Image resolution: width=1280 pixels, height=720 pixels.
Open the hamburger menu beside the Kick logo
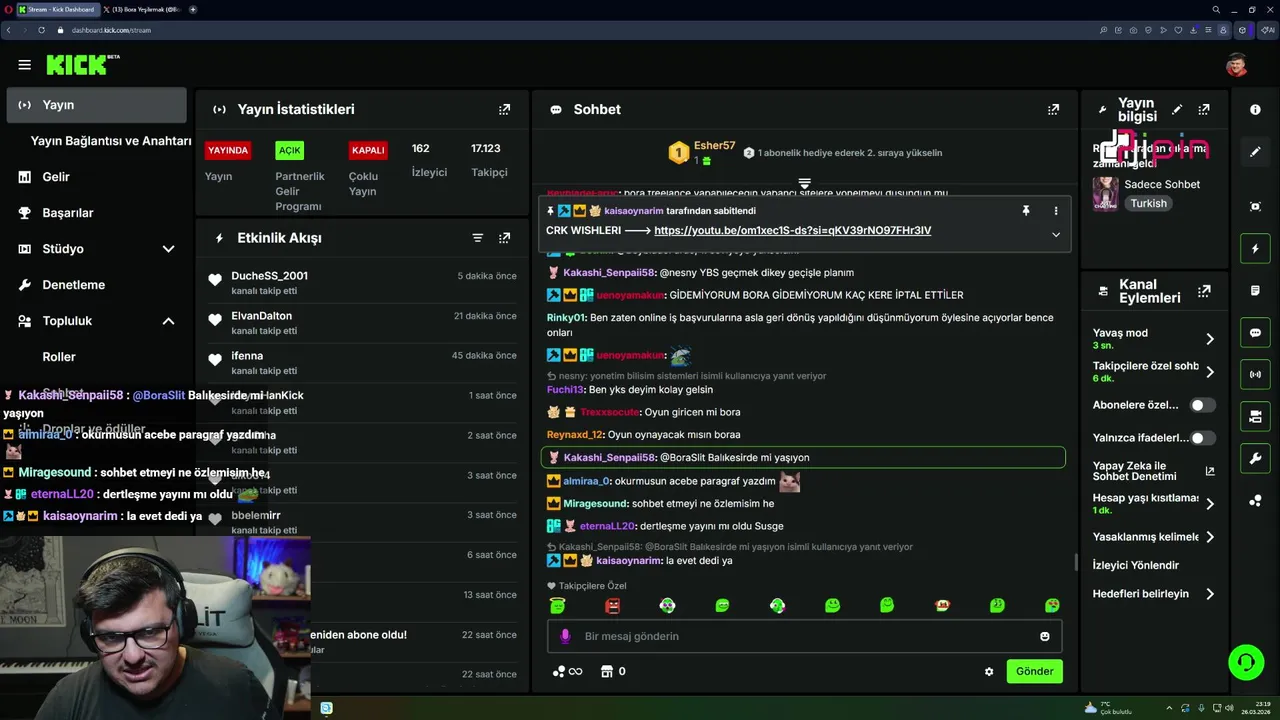coord(24,65)
